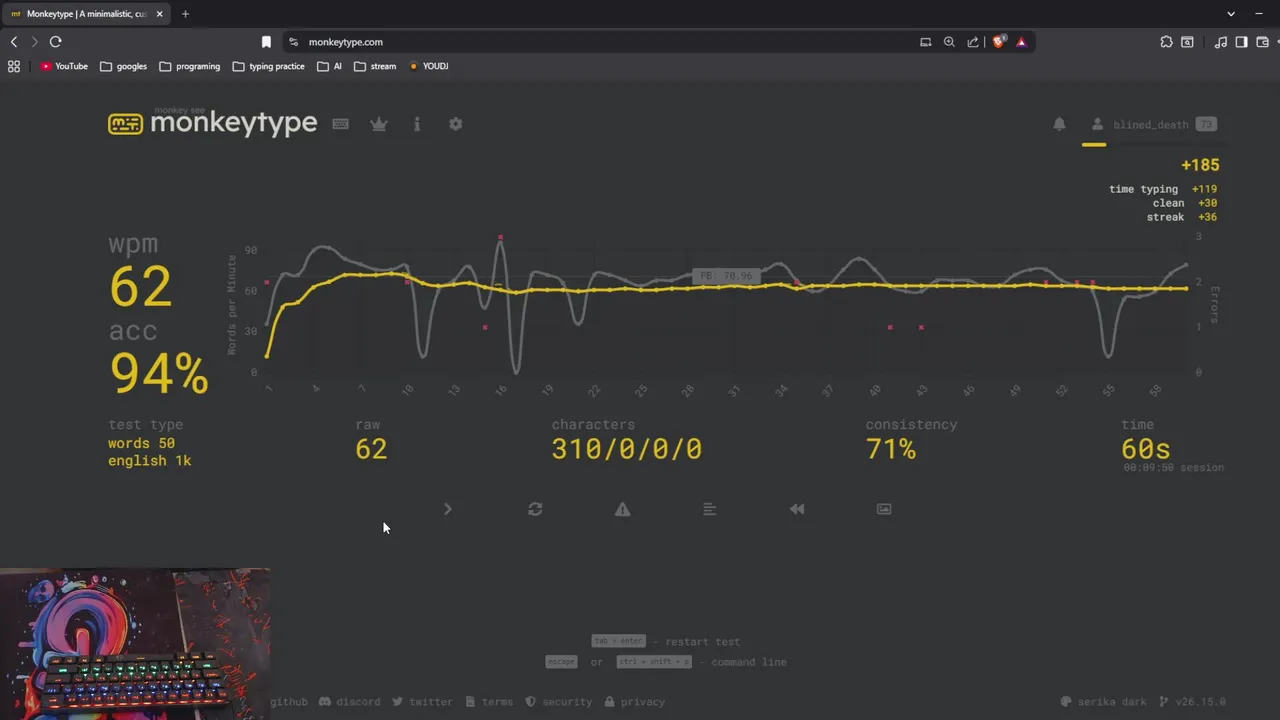Open version v26.15.0 changelog
This screenshot has width=1280, height=720.
click(x=1192, y=702)
